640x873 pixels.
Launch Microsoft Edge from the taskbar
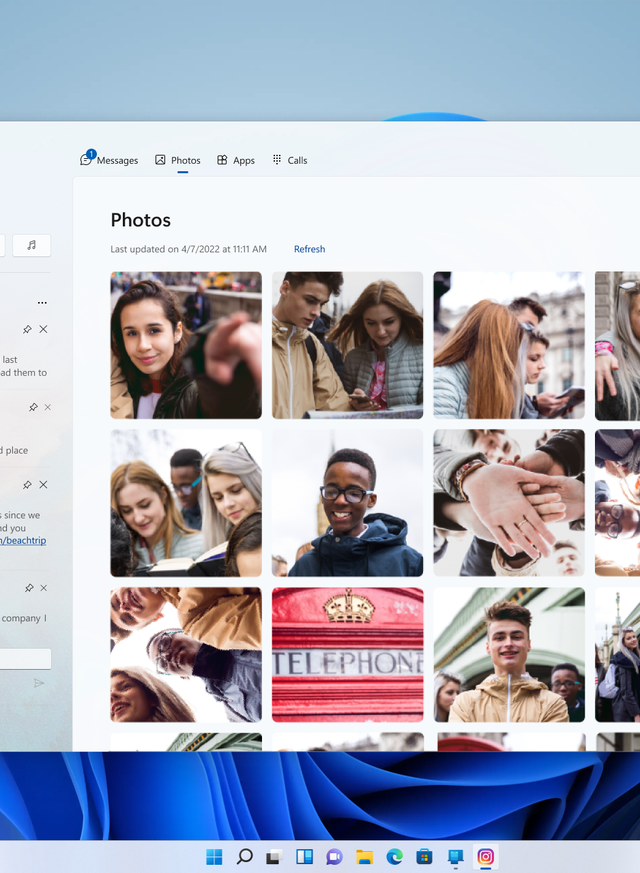394,857
